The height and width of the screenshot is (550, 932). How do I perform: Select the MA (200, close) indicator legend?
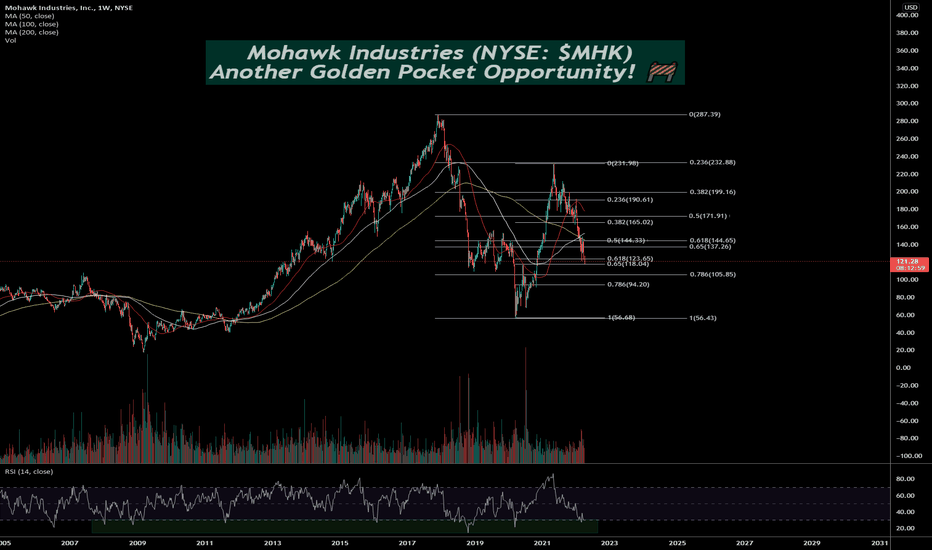32,32
